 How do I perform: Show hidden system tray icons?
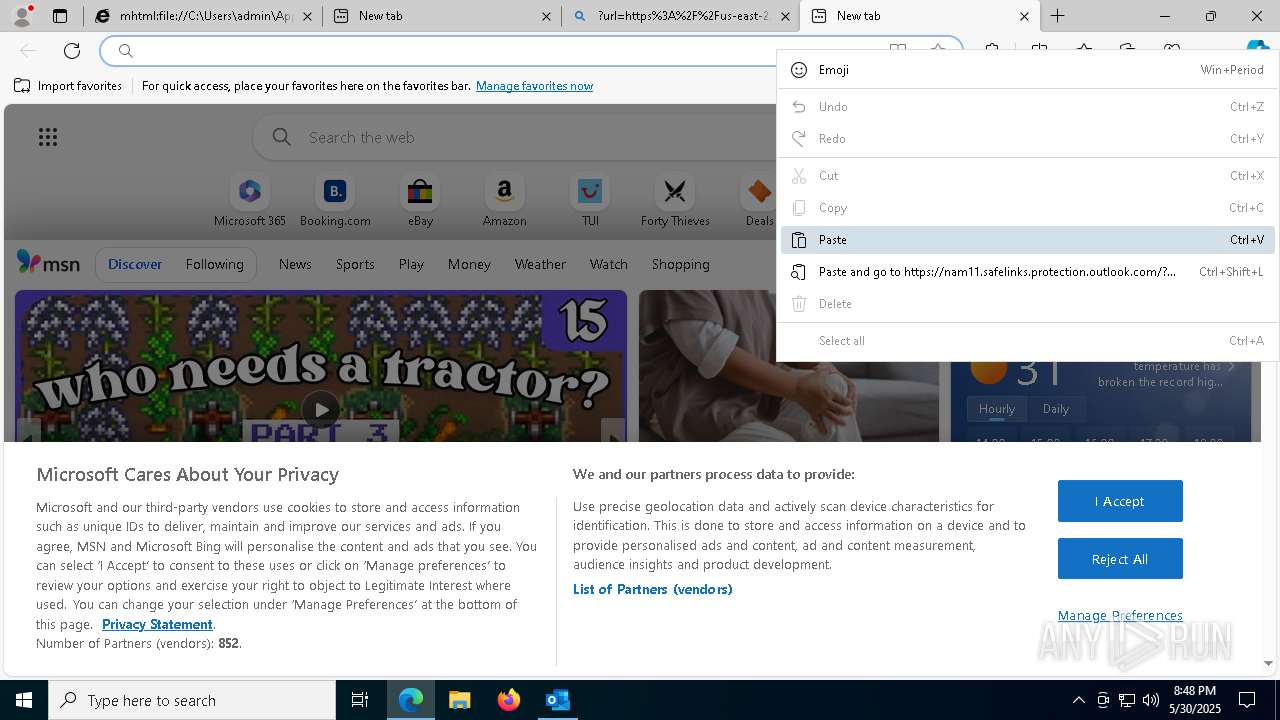pos(1079,700)
